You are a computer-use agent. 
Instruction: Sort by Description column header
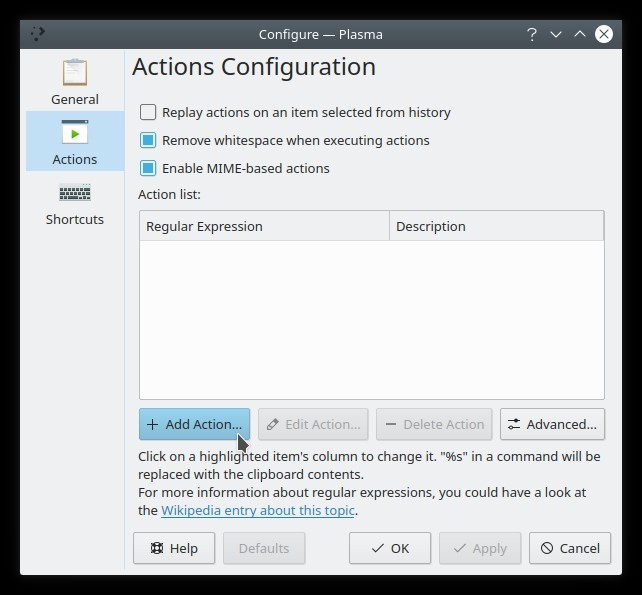[496, 226]
